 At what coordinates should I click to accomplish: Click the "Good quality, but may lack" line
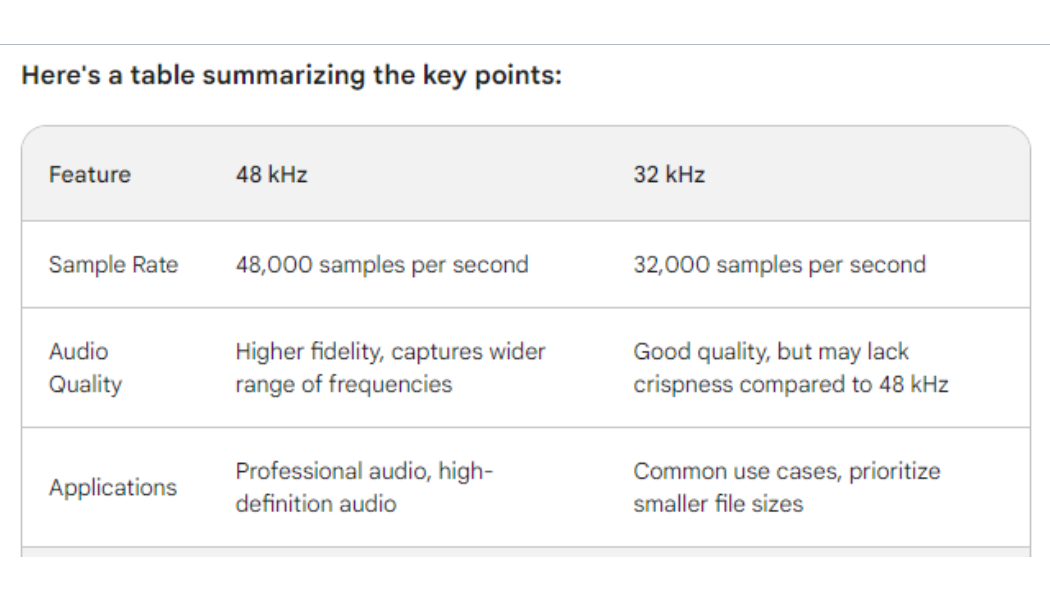(771, 352)
